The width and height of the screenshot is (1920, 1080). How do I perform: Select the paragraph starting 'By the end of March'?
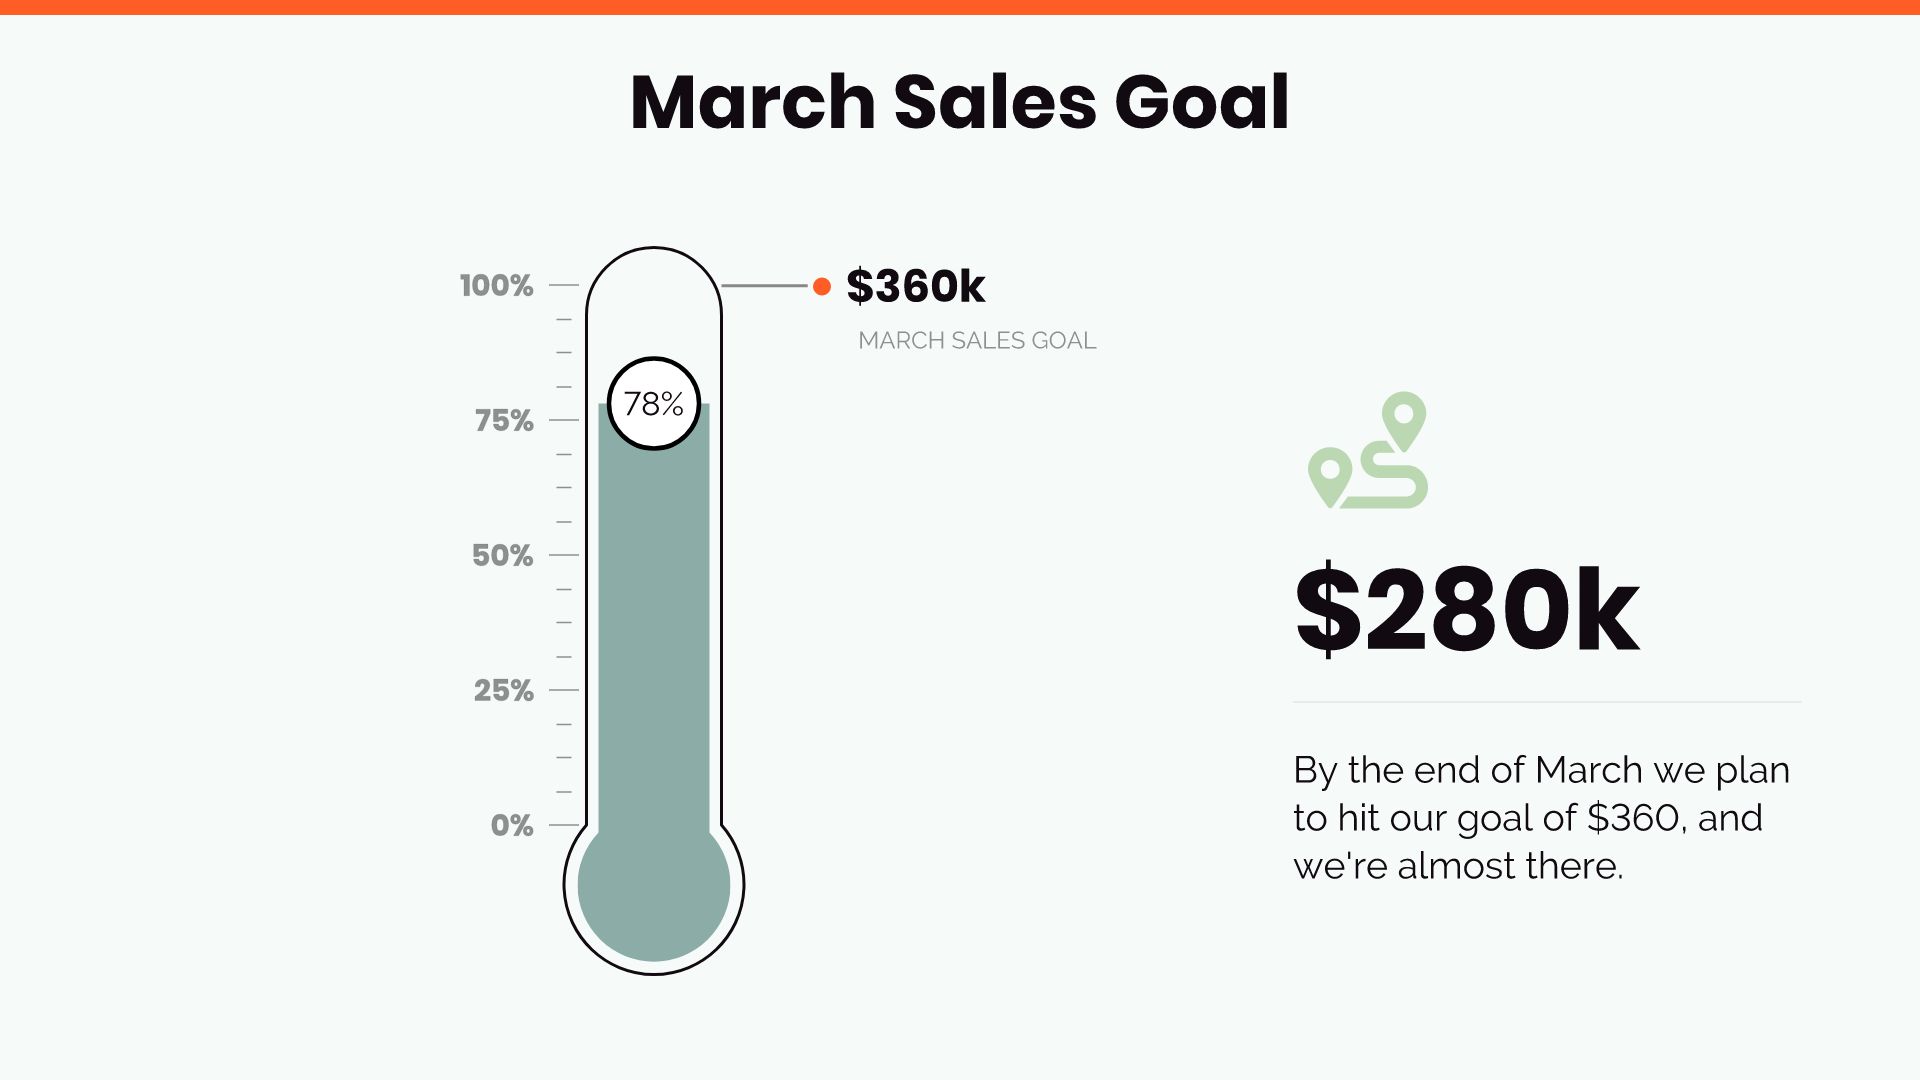point(1540,818)
